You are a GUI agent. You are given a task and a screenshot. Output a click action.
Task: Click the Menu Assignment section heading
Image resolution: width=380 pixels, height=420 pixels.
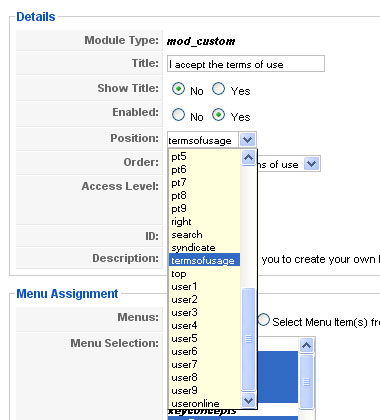pyautogui.click(x=67, y=294)
